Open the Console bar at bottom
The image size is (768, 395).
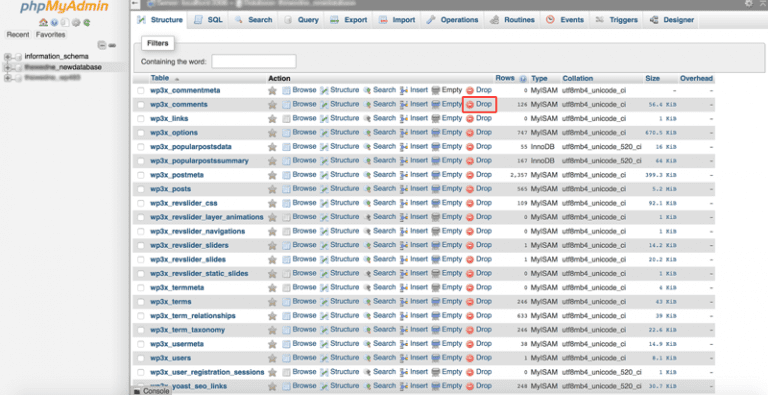pyautogui.click(x=151, y=391)
